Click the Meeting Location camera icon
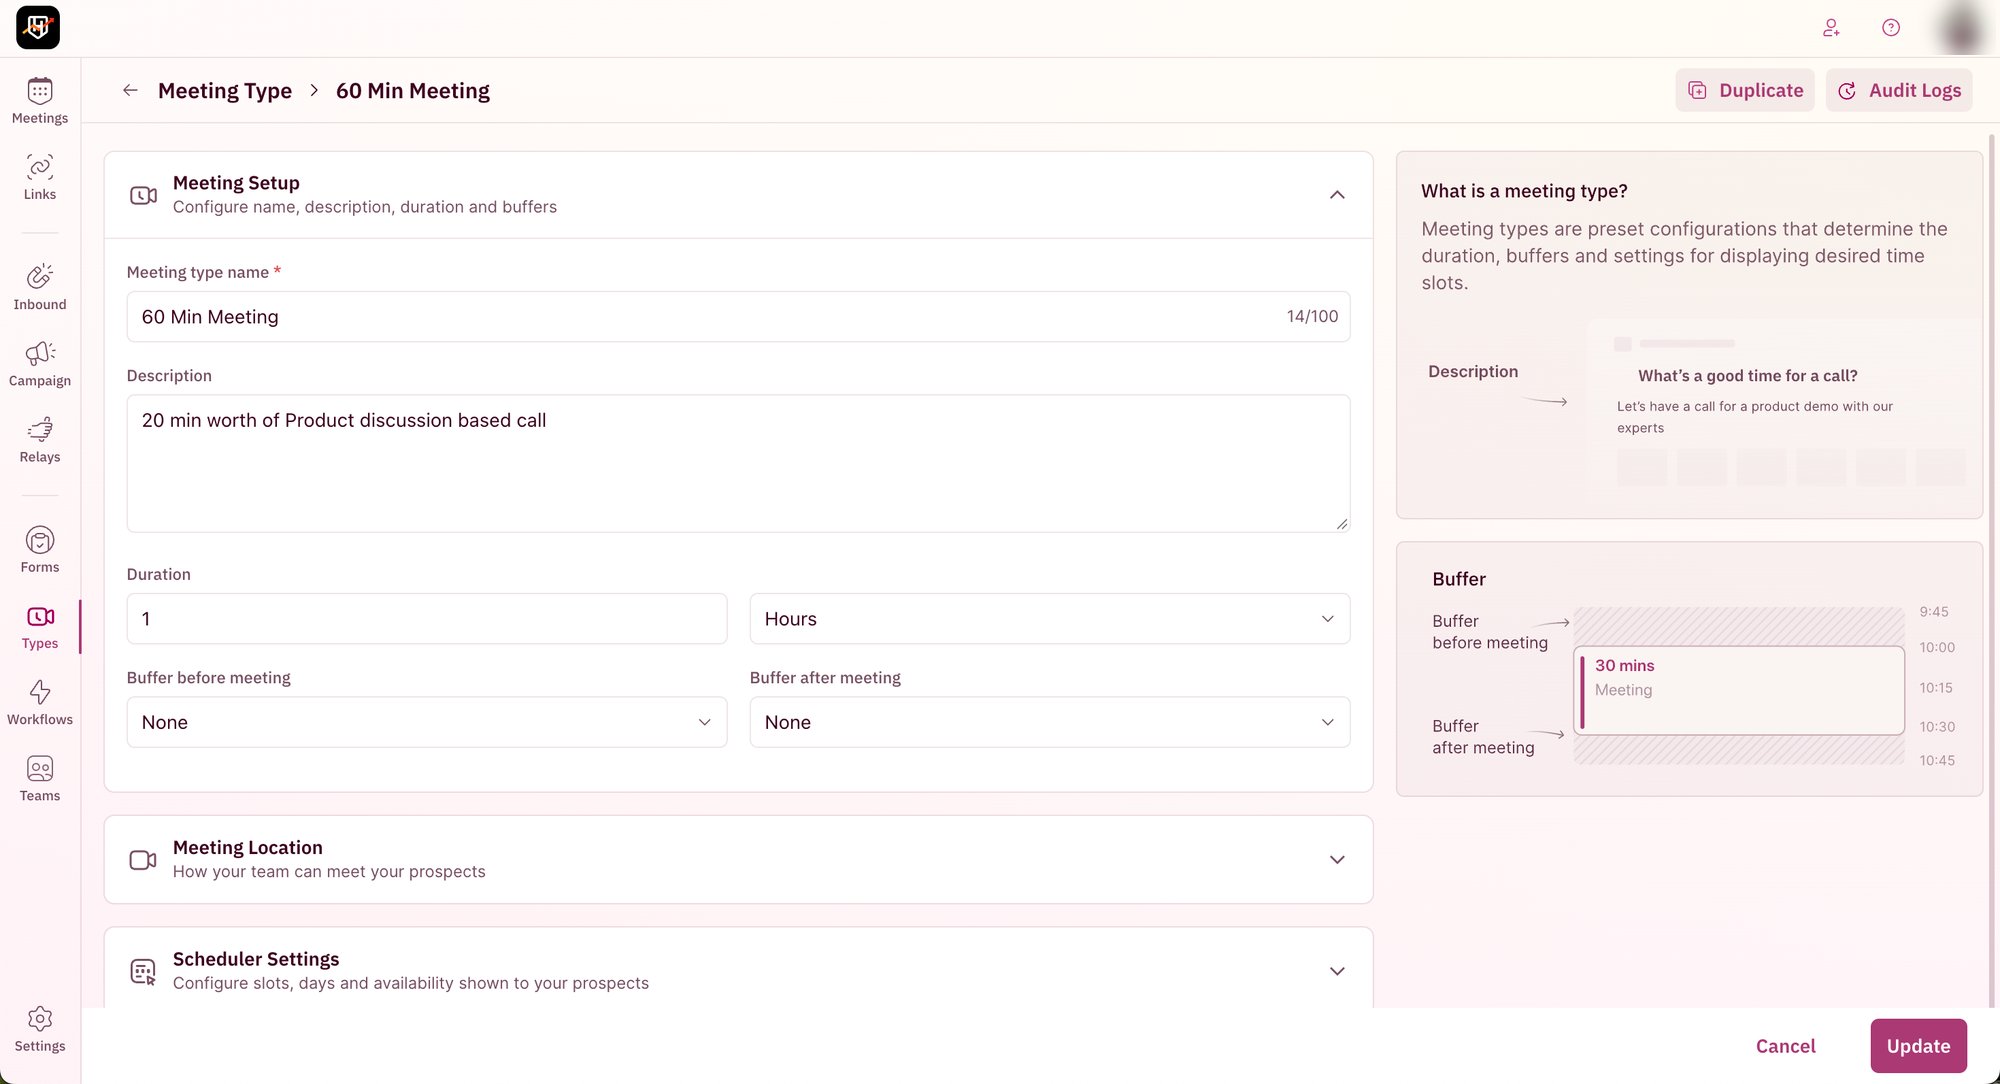2000x1084 pixels. [x=143, y=860]
